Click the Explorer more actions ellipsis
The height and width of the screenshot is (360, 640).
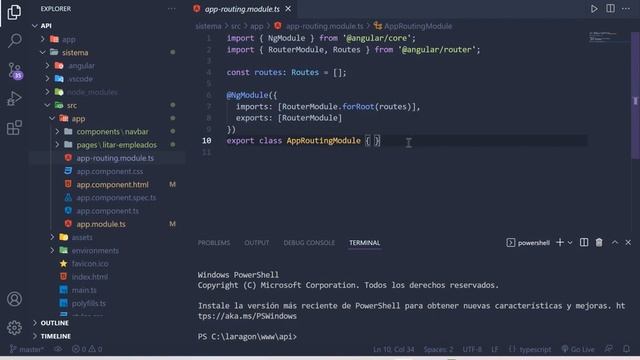click(x=172, y=9)
